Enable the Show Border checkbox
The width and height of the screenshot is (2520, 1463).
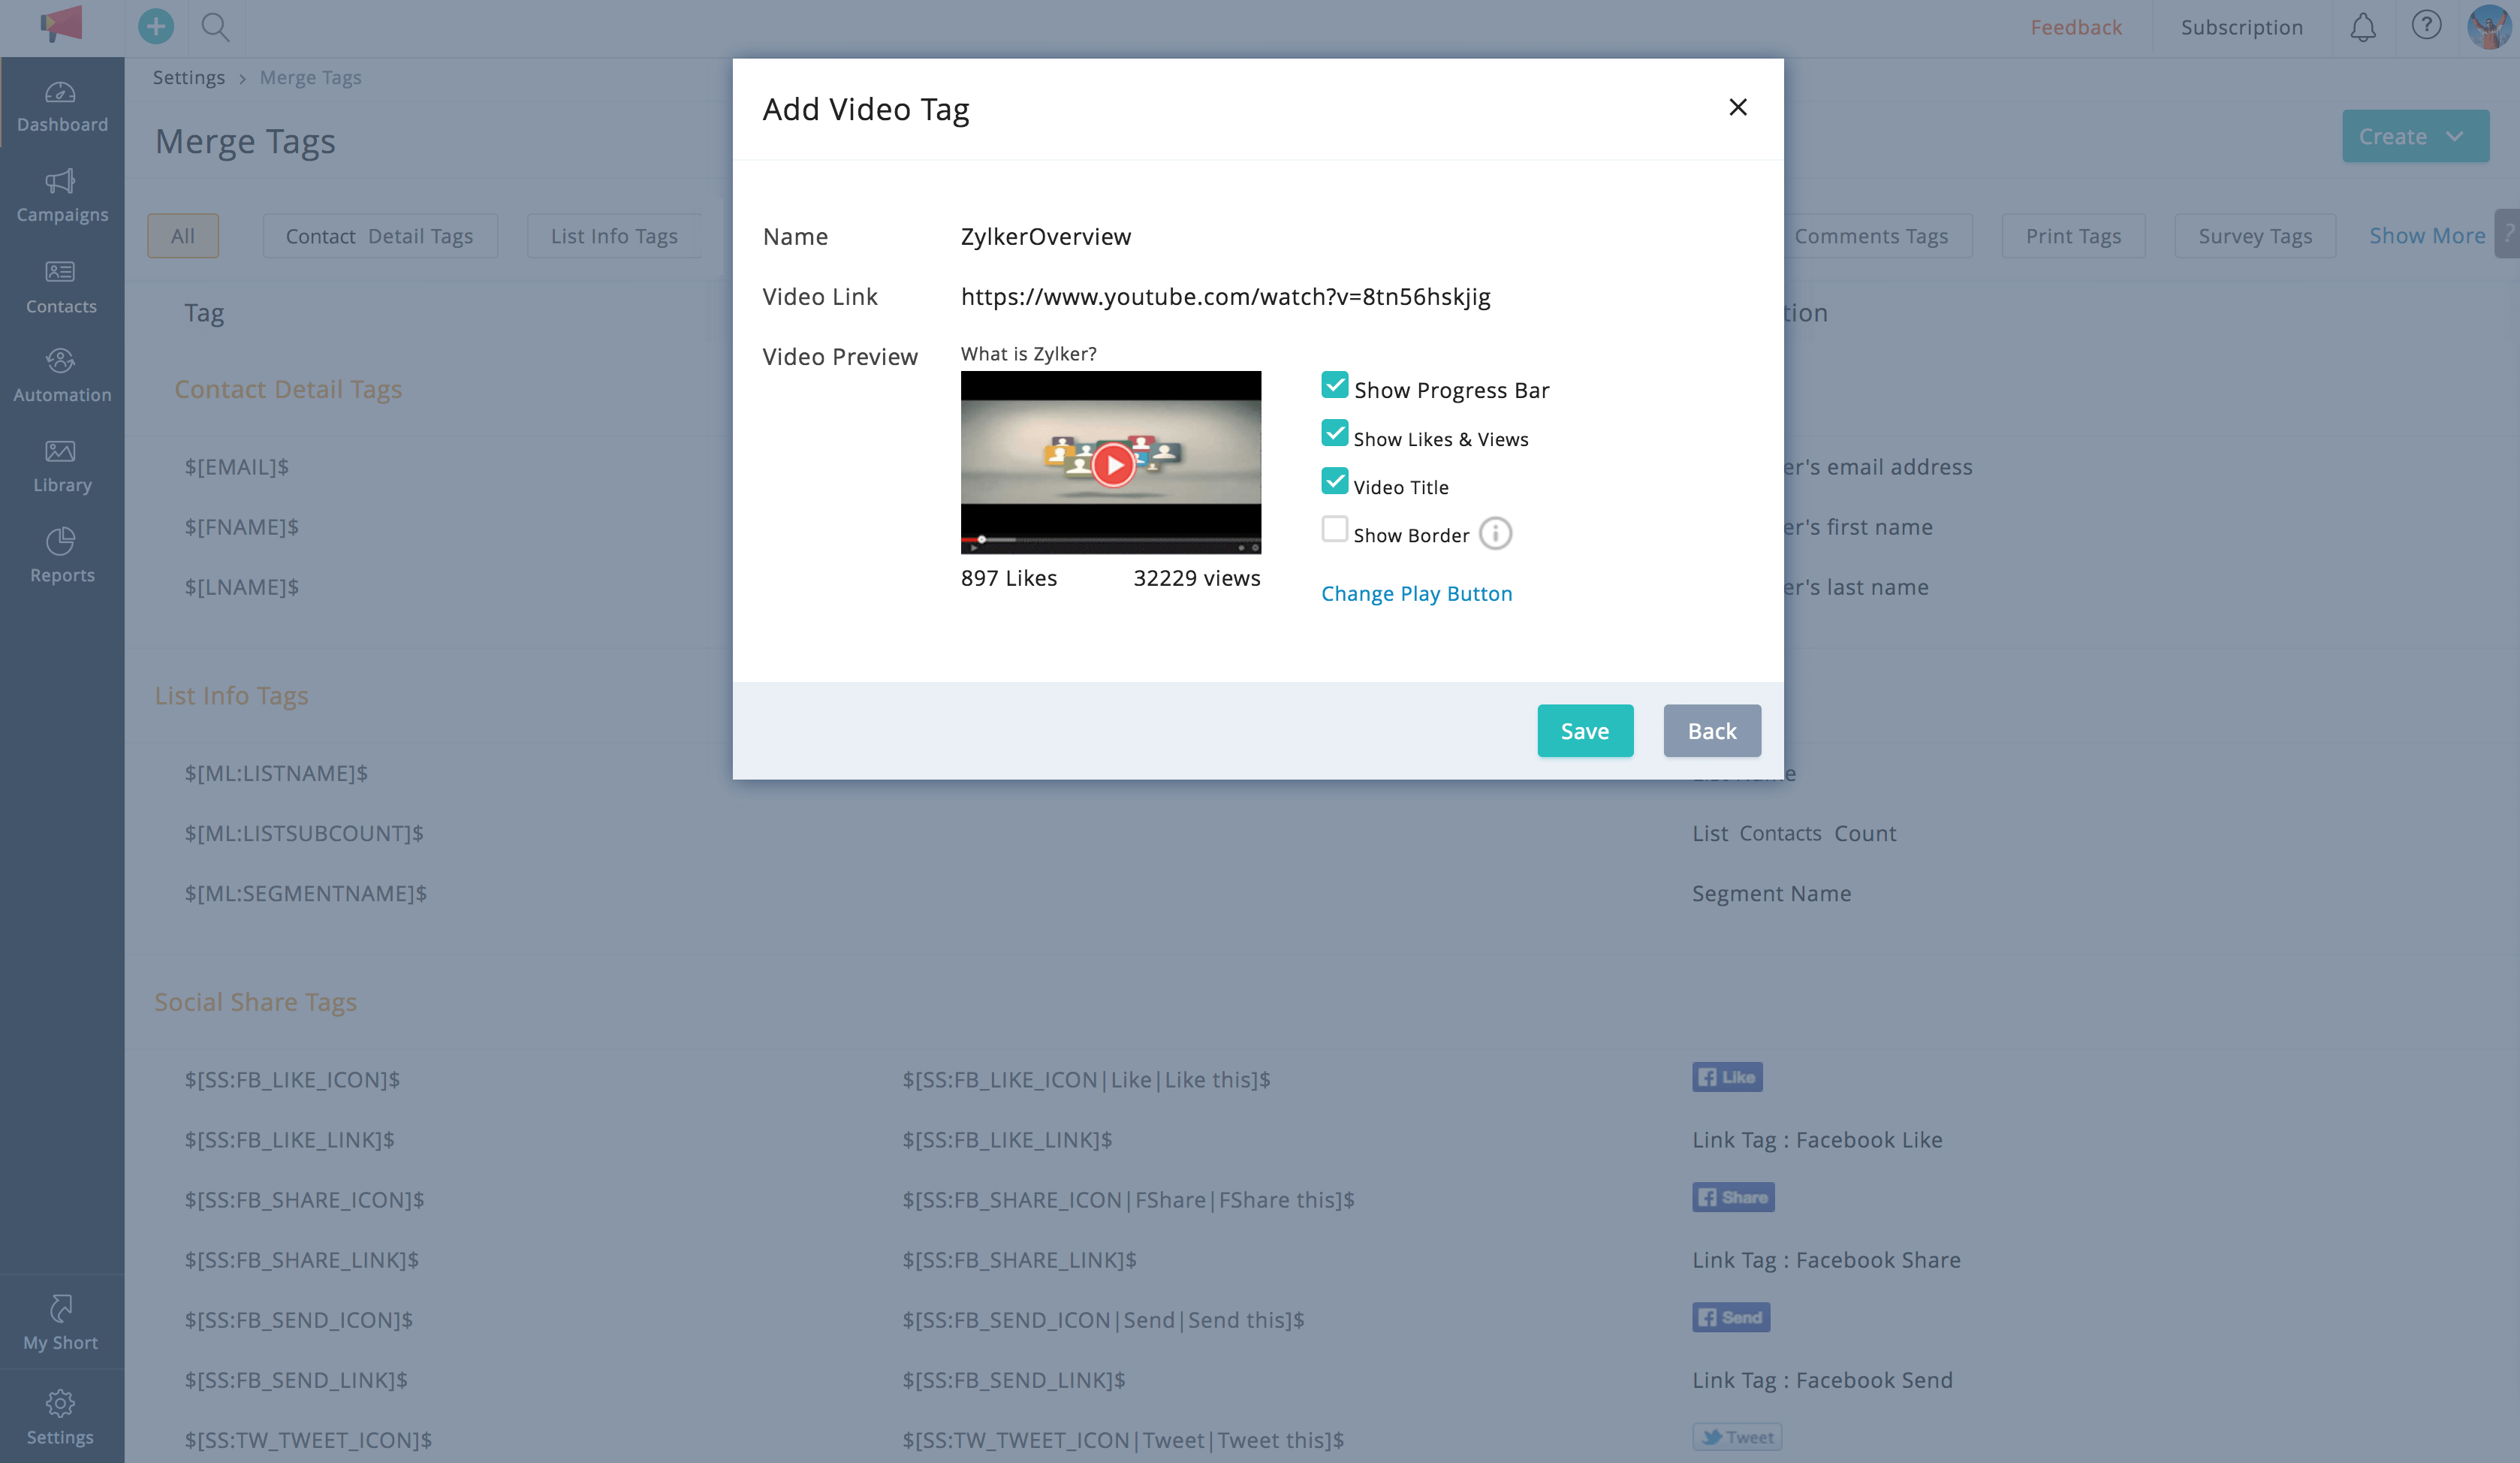coord(1334,529)
